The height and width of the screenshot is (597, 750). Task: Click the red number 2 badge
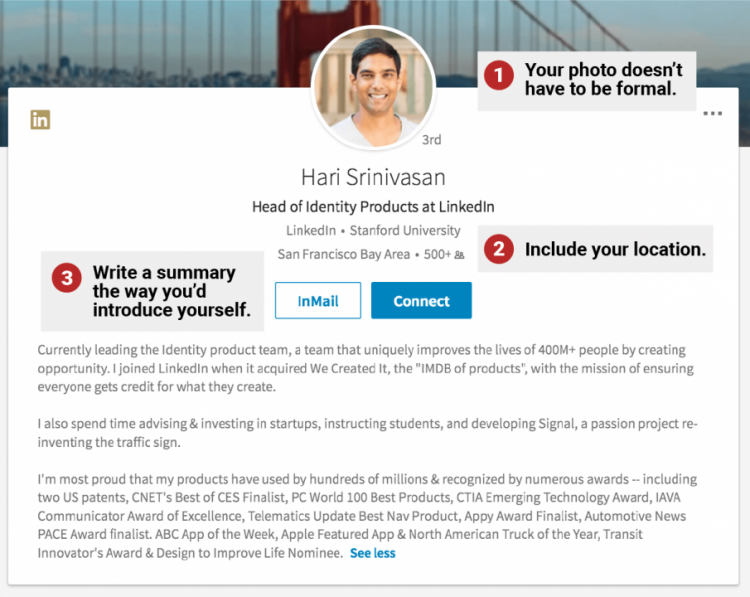[x=499, y=249]
